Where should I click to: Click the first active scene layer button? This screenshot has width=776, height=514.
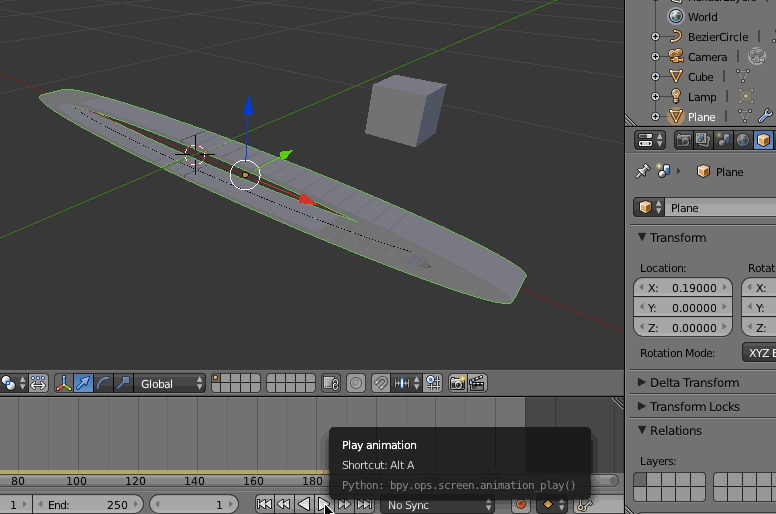point(216,378)
